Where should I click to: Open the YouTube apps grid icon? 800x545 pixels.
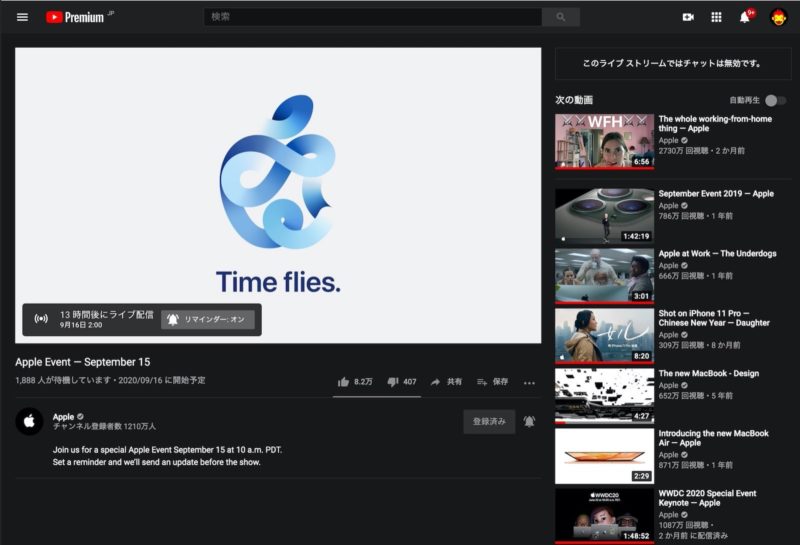(716, 17)
